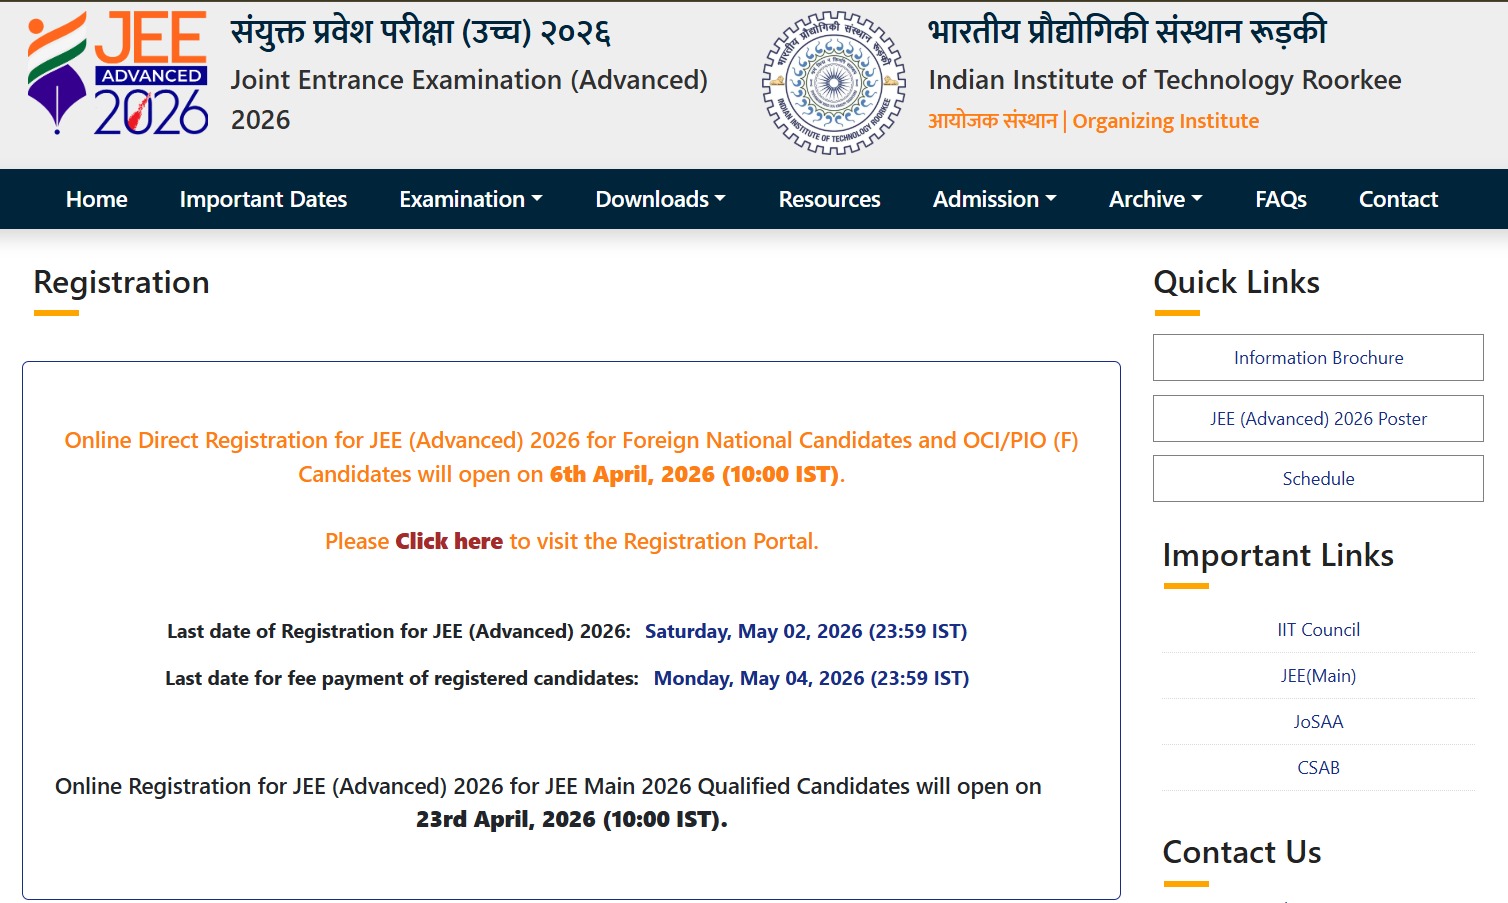Click the Information Brochure button

[x=1318, y=357]
